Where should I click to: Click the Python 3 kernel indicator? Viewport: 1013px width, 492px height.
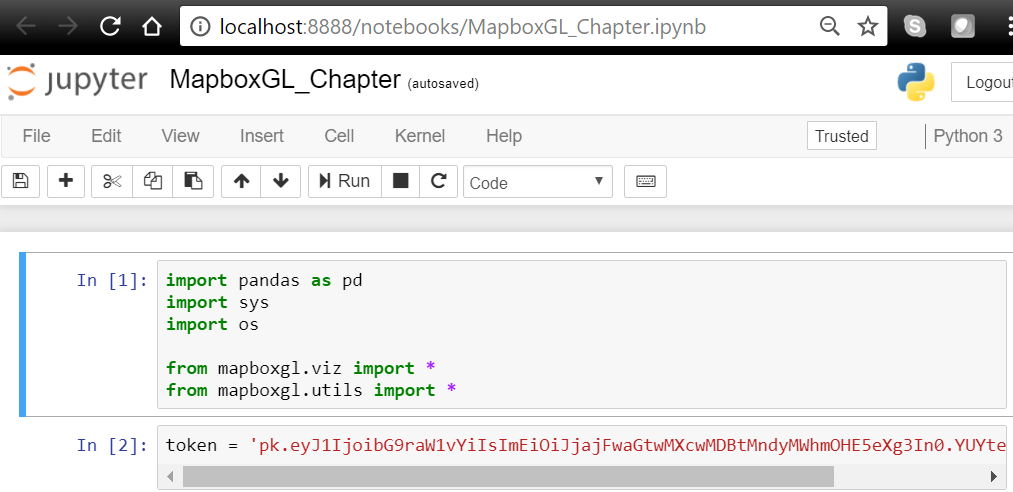968,136
